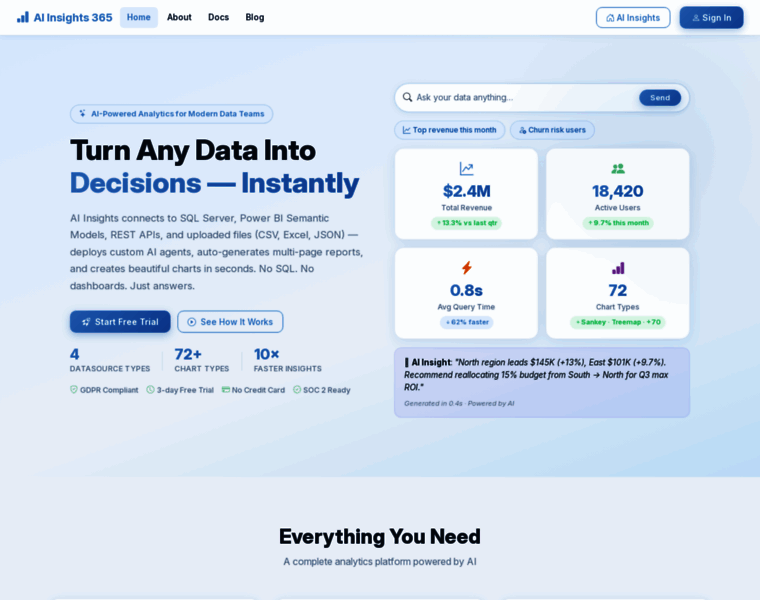Click the AI Insights outlined header button
The image size is (760, 600).
pos(633,17)
